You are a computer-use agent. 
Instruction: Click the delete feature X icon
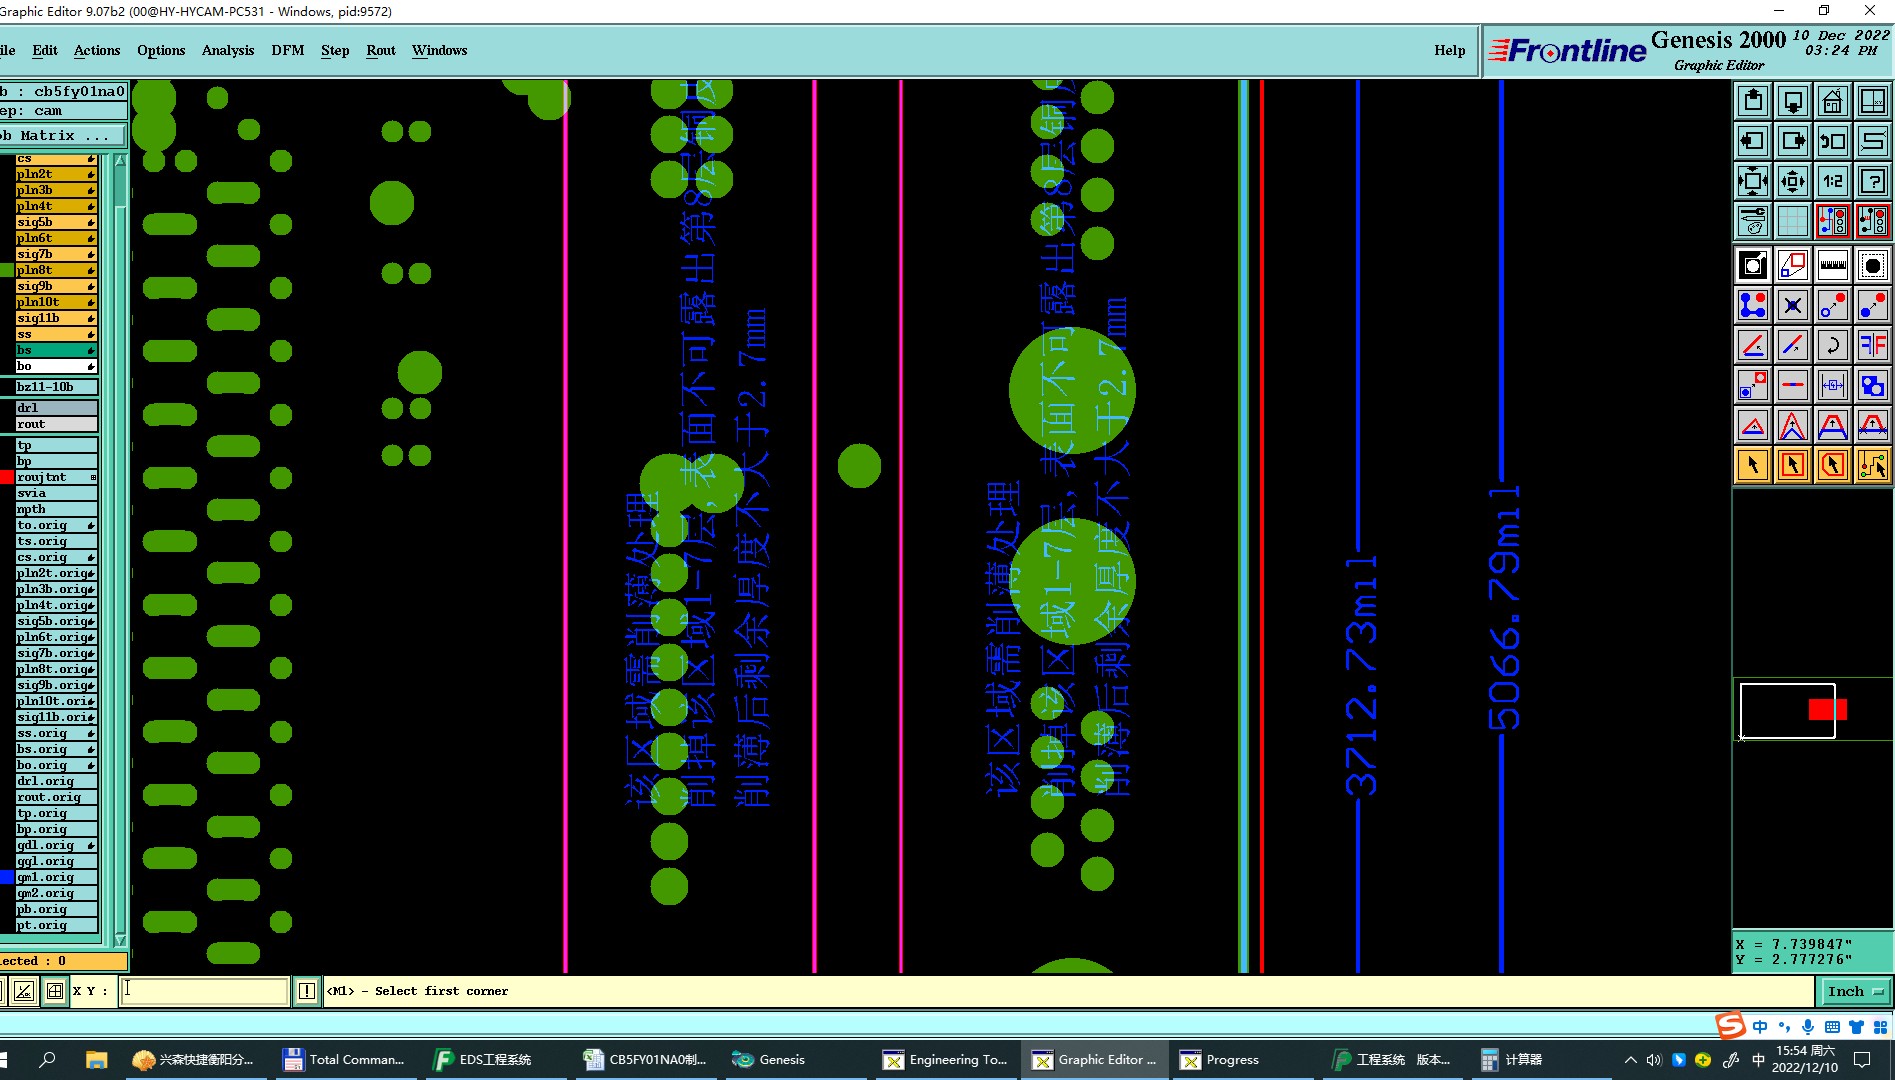[1793, 305]
